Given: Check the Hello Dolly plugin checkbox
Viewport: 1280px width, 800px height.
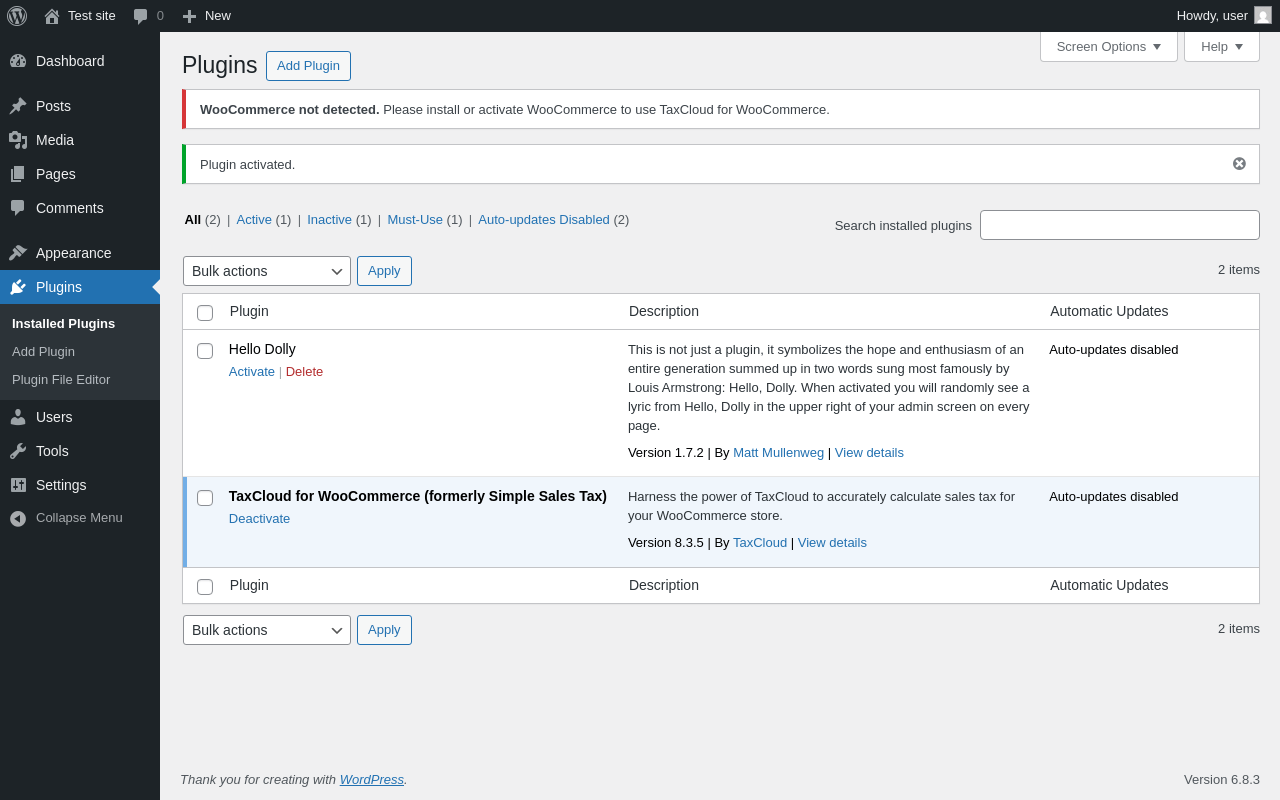Looking at the screenshot, I should point(205,351).
